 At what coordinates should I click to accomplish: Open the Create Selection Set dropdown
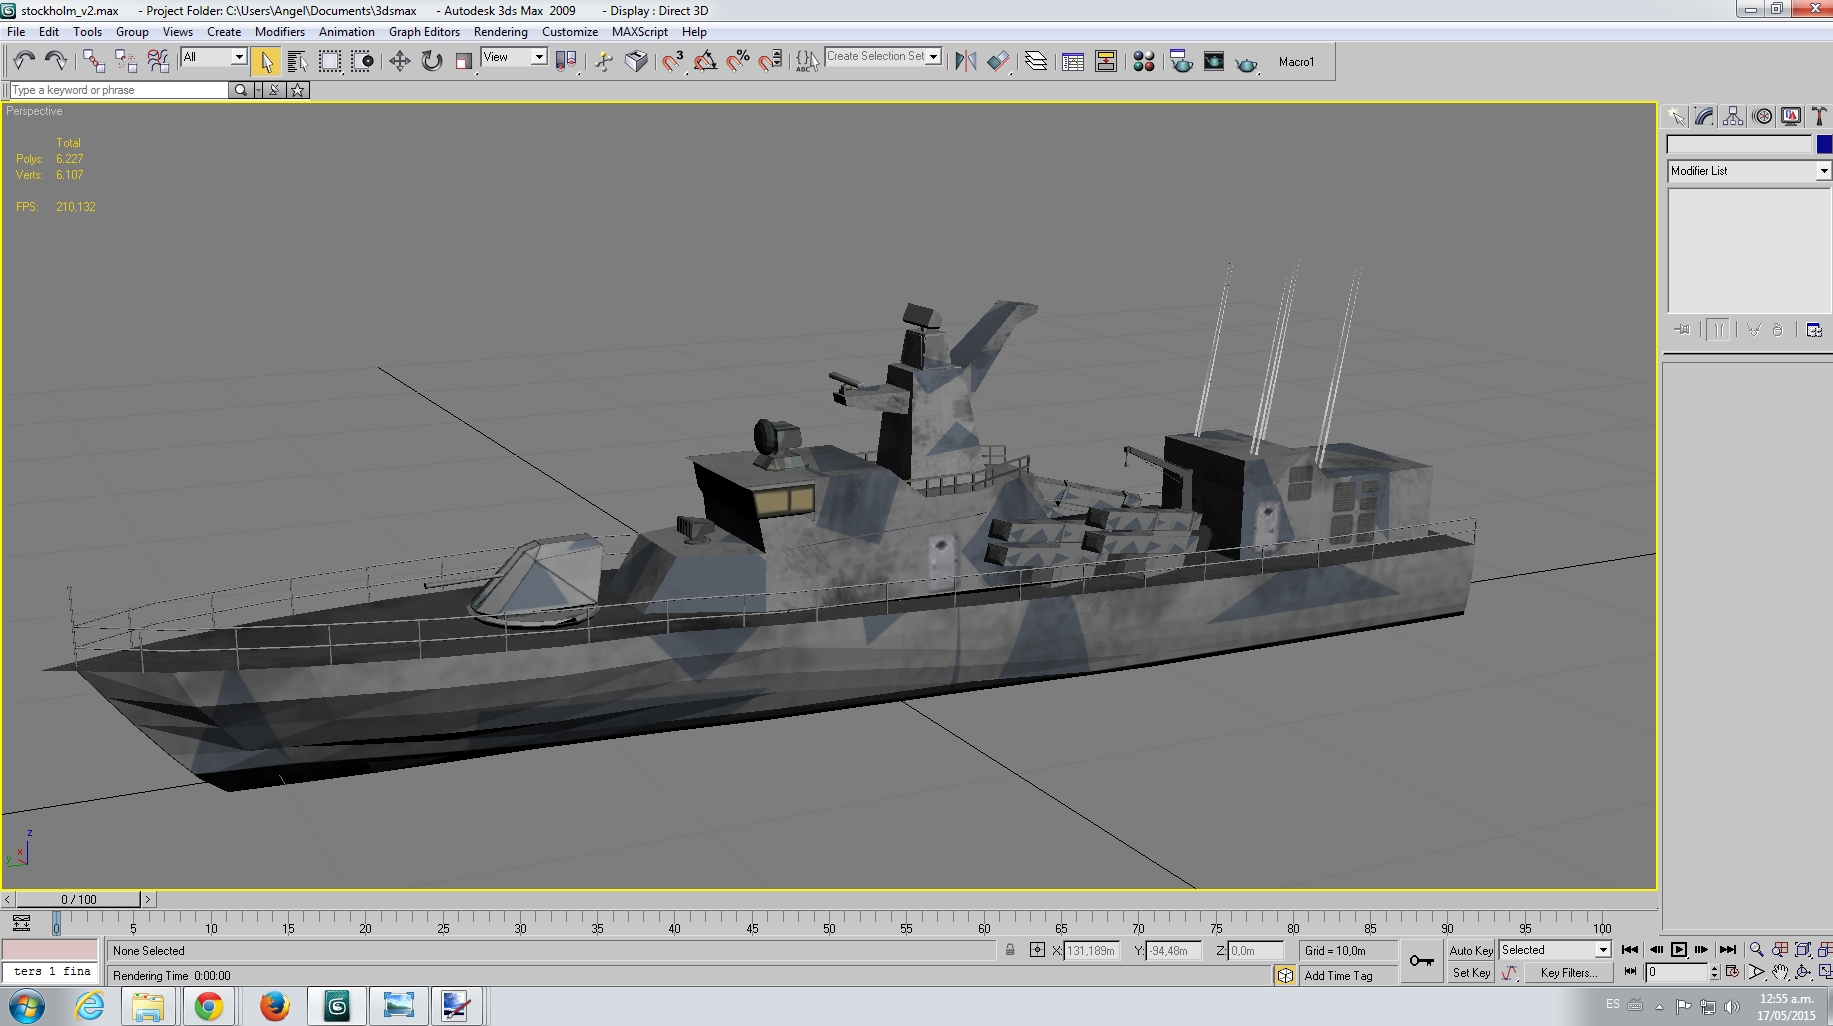click(883, 57)
